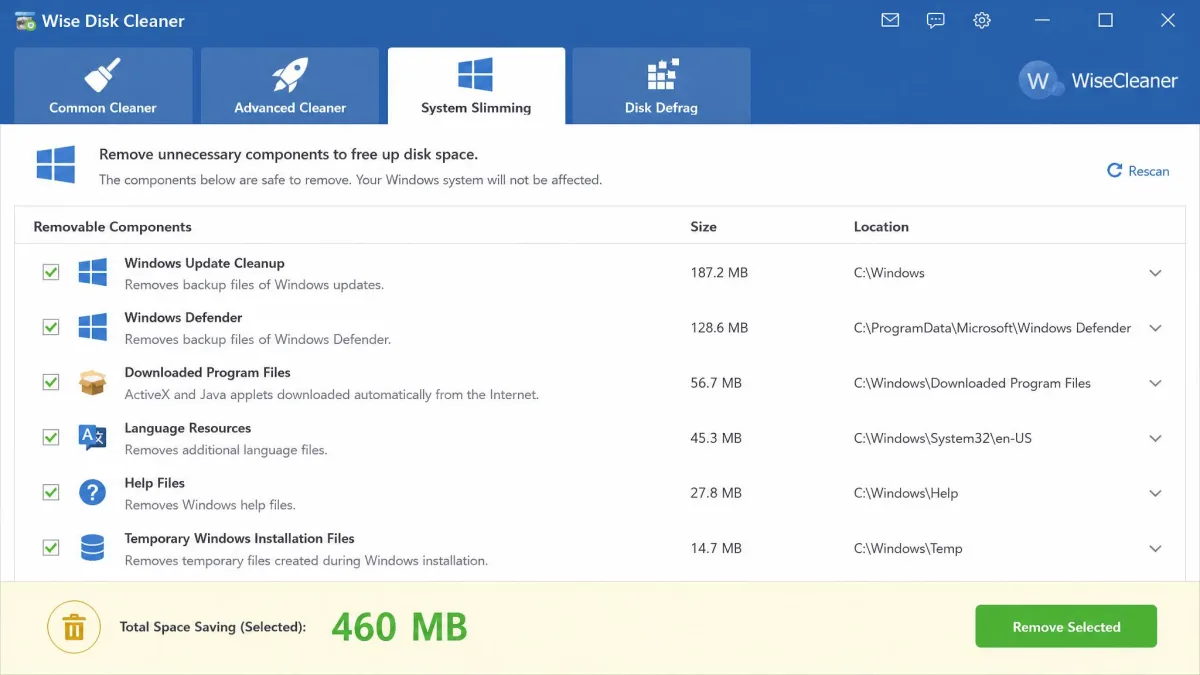Screen dimensions: 1200x675
Task: Deselect the Help Files checkbox
Action: tap(50, 492)
